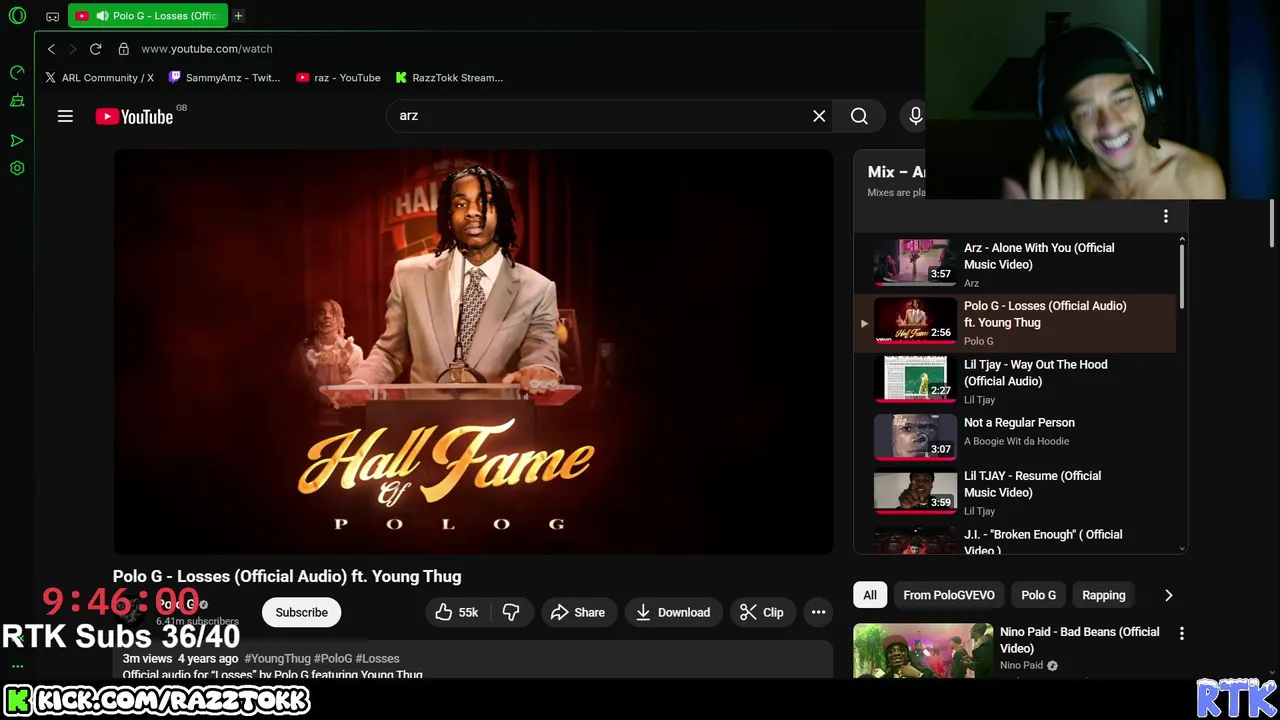Create a clip with Clip button
Screen dimensions: 1280x720
[762, 612]
